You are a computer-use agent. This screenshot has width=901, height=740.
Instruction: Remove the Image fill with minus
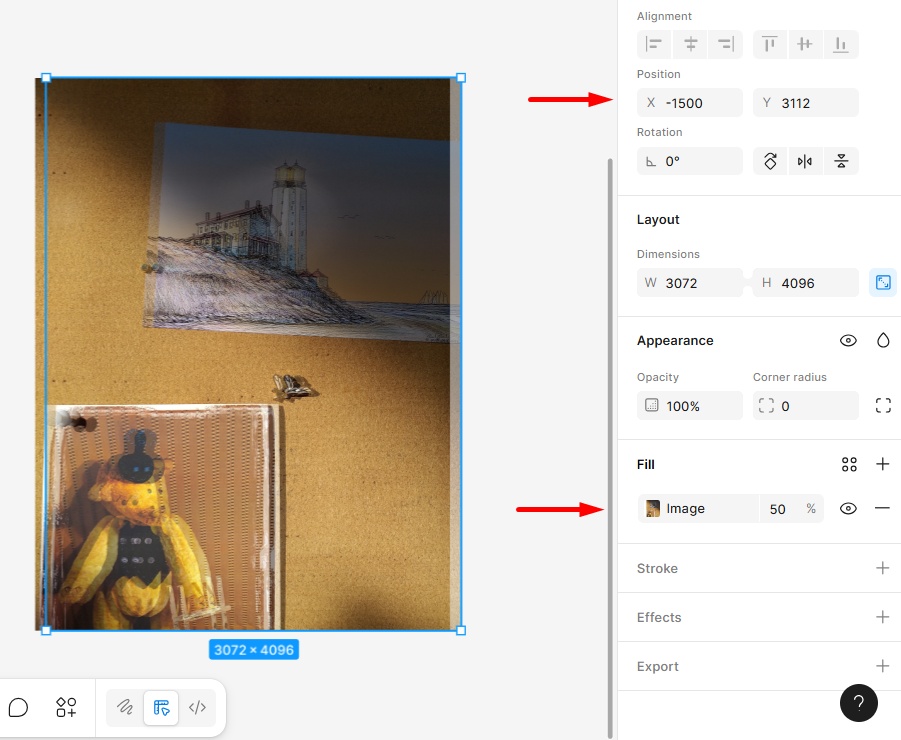click(x=883, y=508)
